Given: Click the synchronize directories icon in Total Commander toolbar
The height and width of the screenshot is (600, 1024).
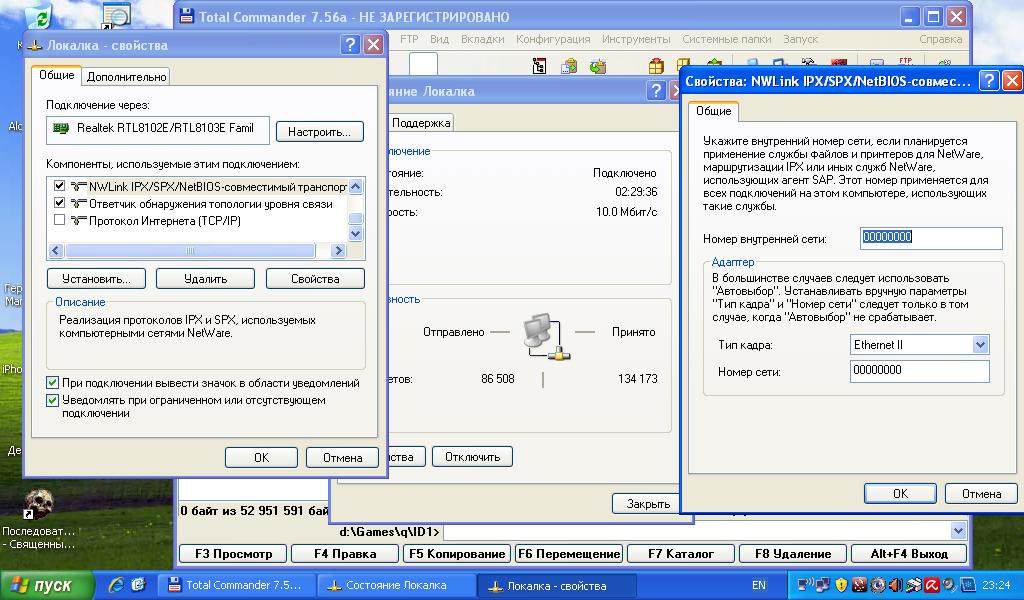Looking at the screenshot, I should pos(598,65).
